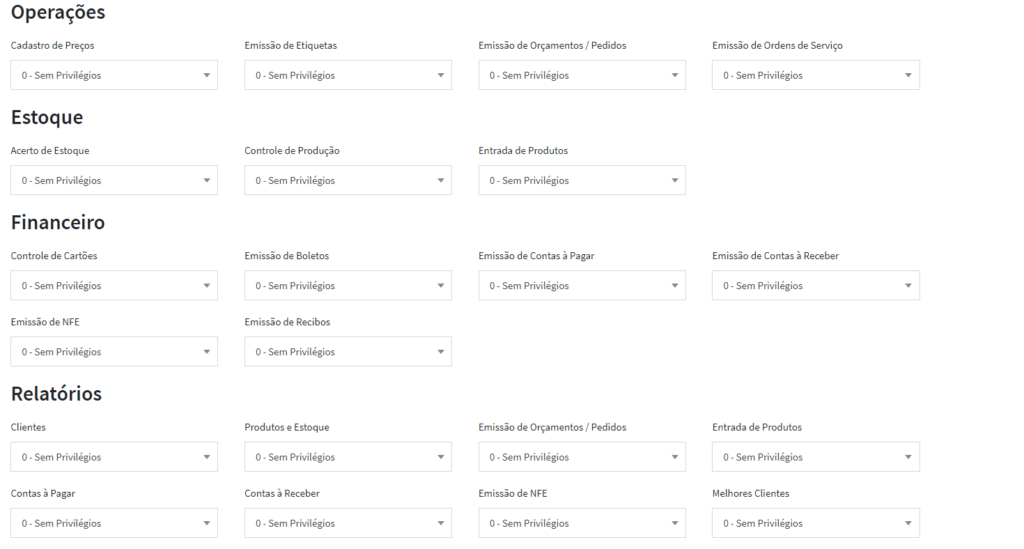This screenshot has height=549, width=1024.
Task: Expand the Emissão de Boletos dropdown
Action: (x=348, y=286)
